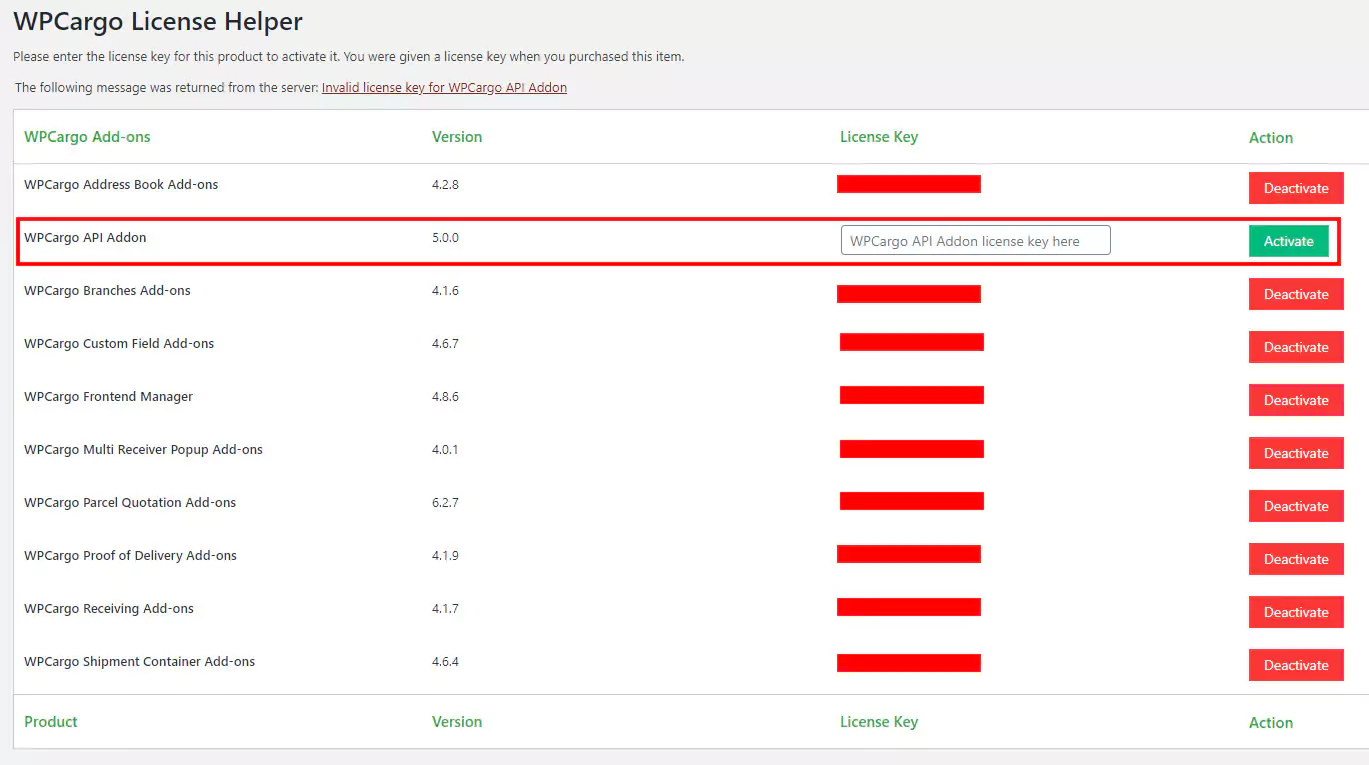Deactivate the WPCargo Address Book Add-ons license
This screenshot has height=765, width=1369.
point(1295,188)
